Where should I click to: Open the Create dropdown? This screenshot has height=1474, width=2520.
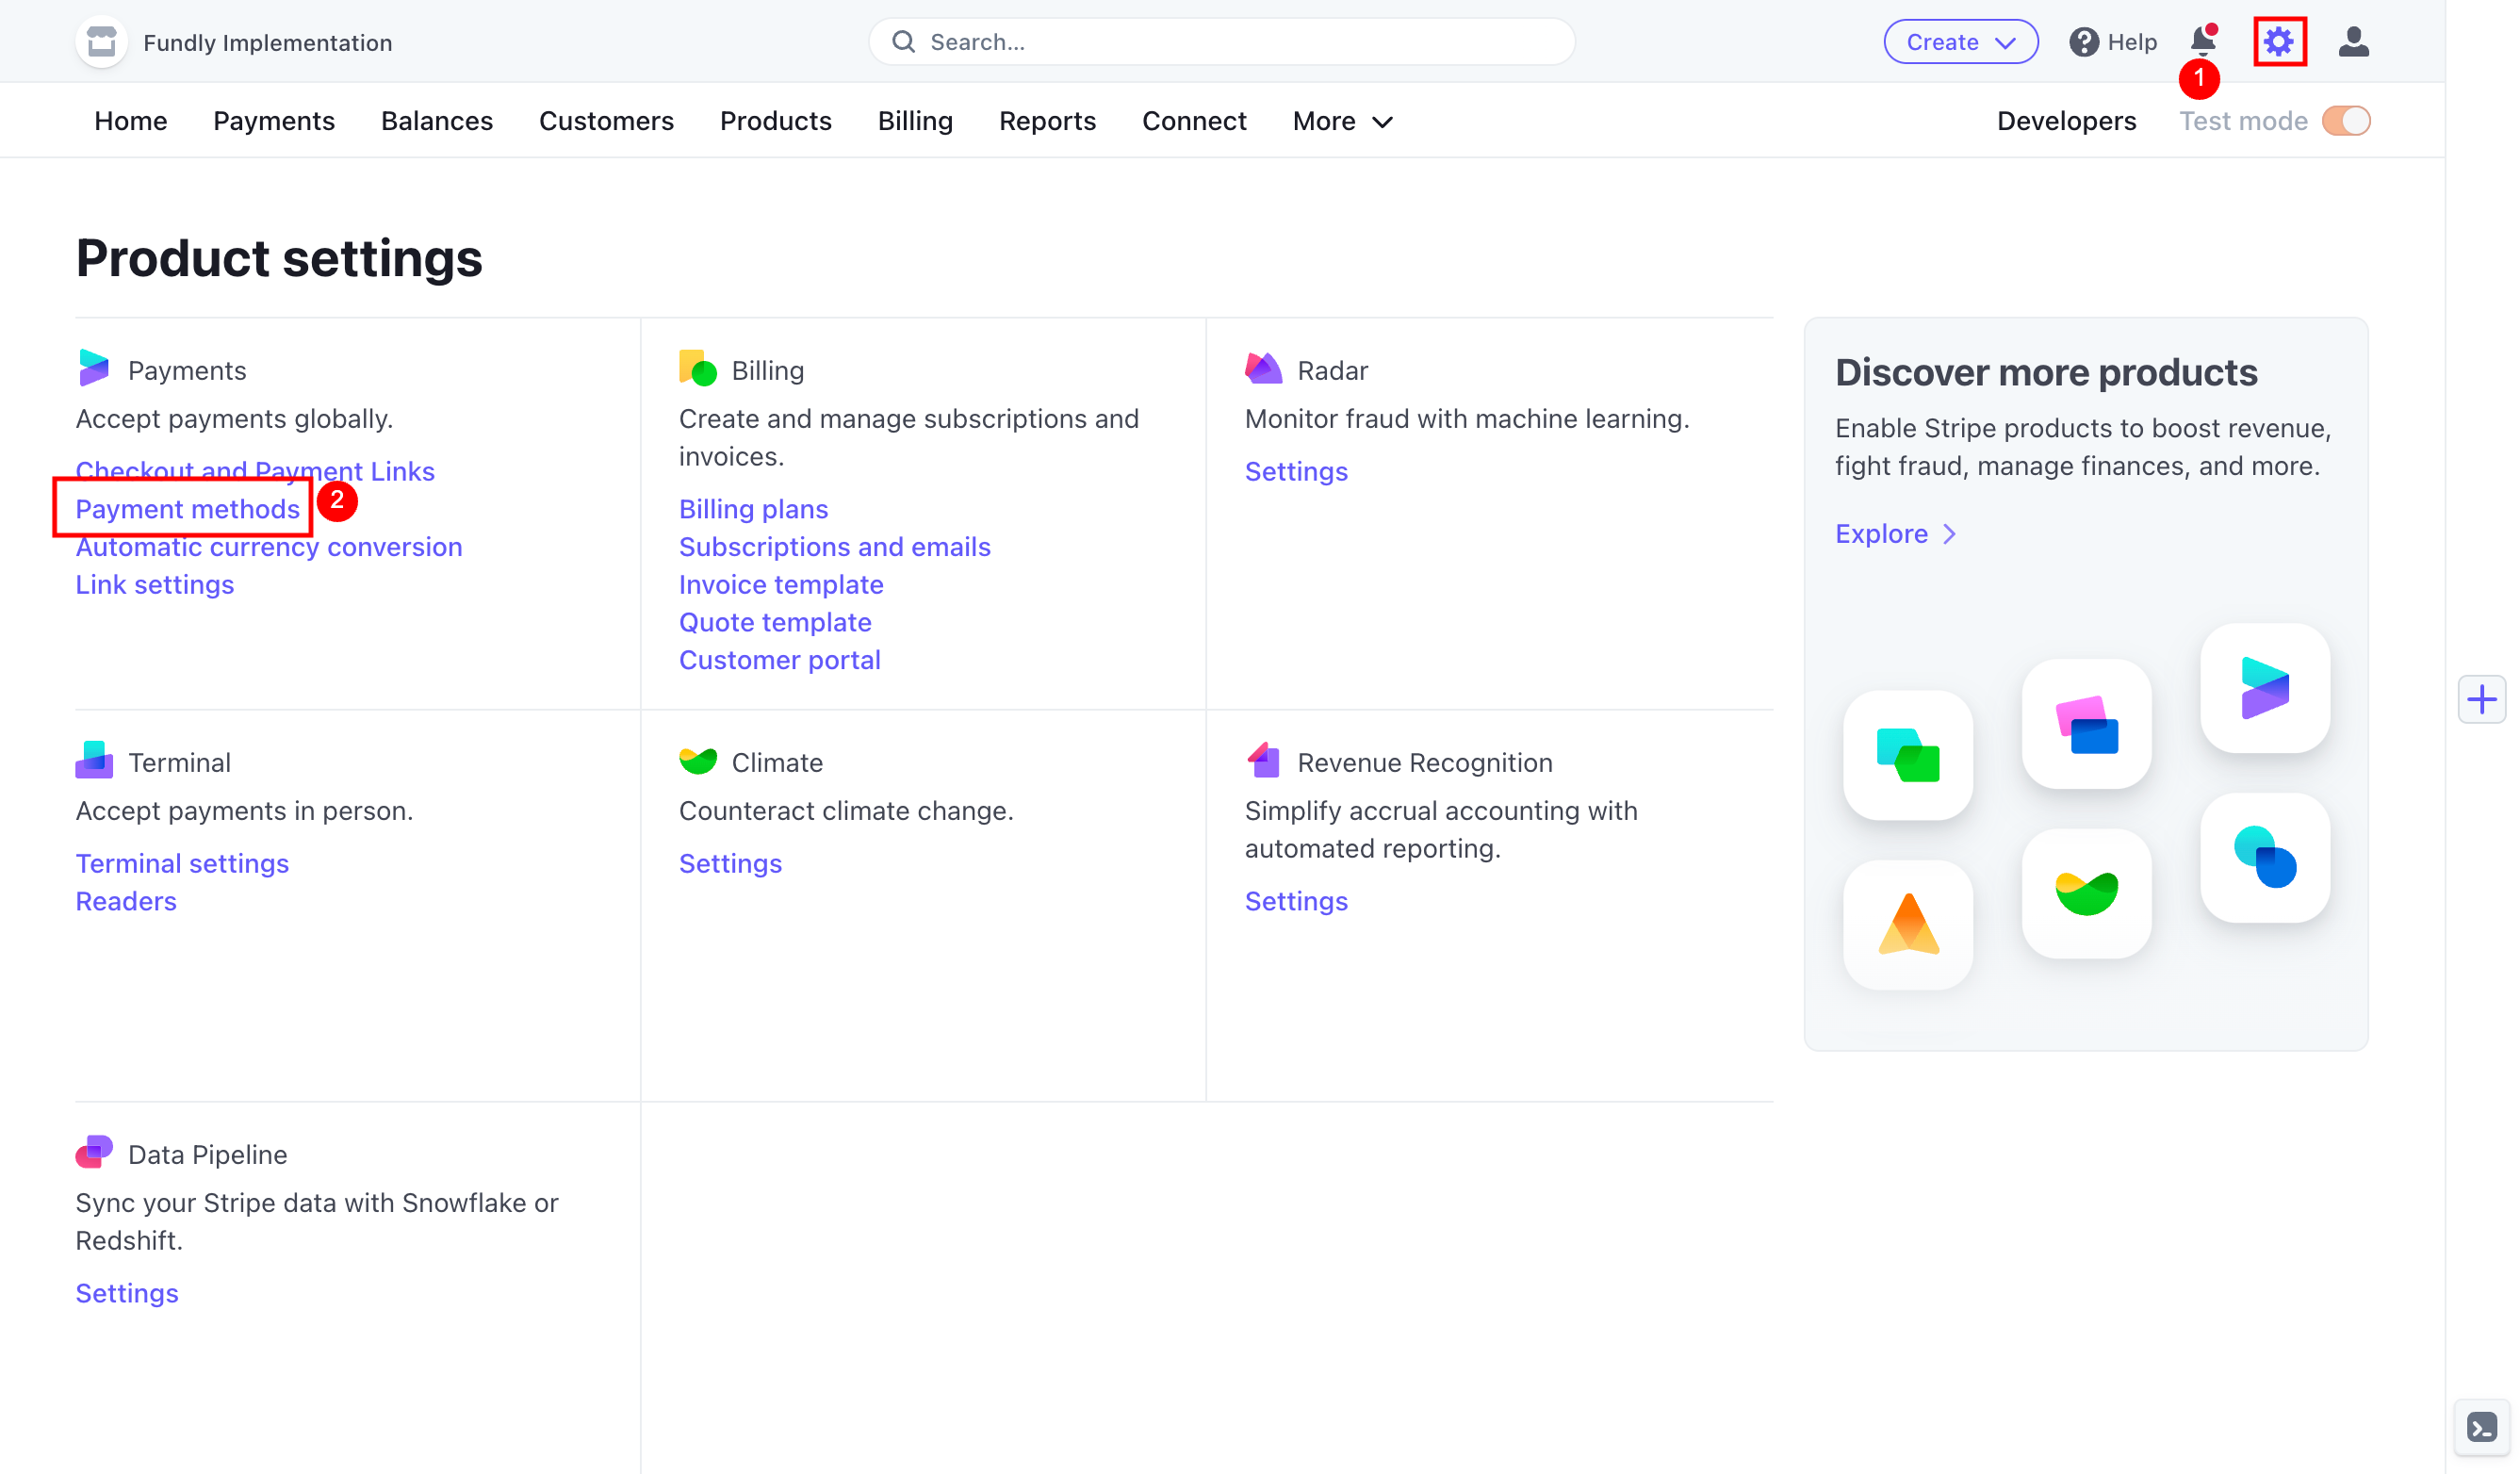coord(1960,42)
